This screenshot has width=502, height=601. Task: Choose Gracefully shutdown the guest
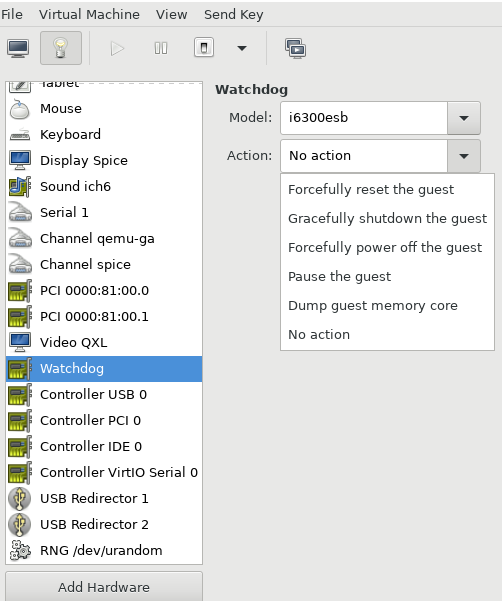(387, 218)
